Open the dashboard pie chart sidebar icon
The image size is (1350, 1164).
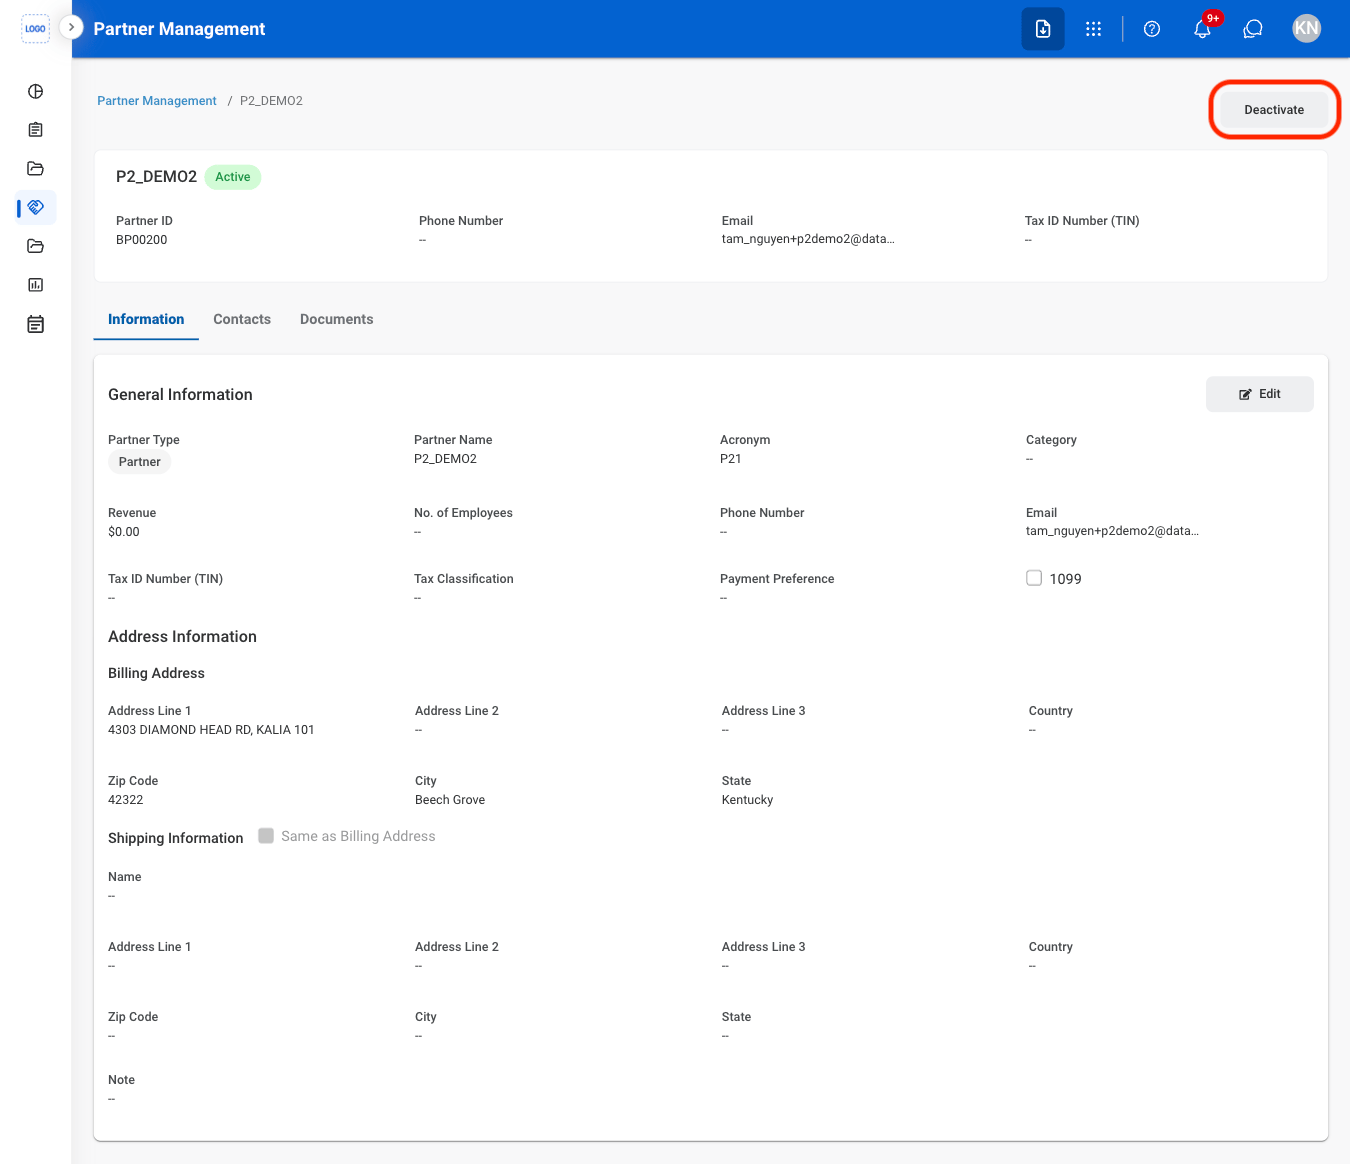tap(36, 92)
